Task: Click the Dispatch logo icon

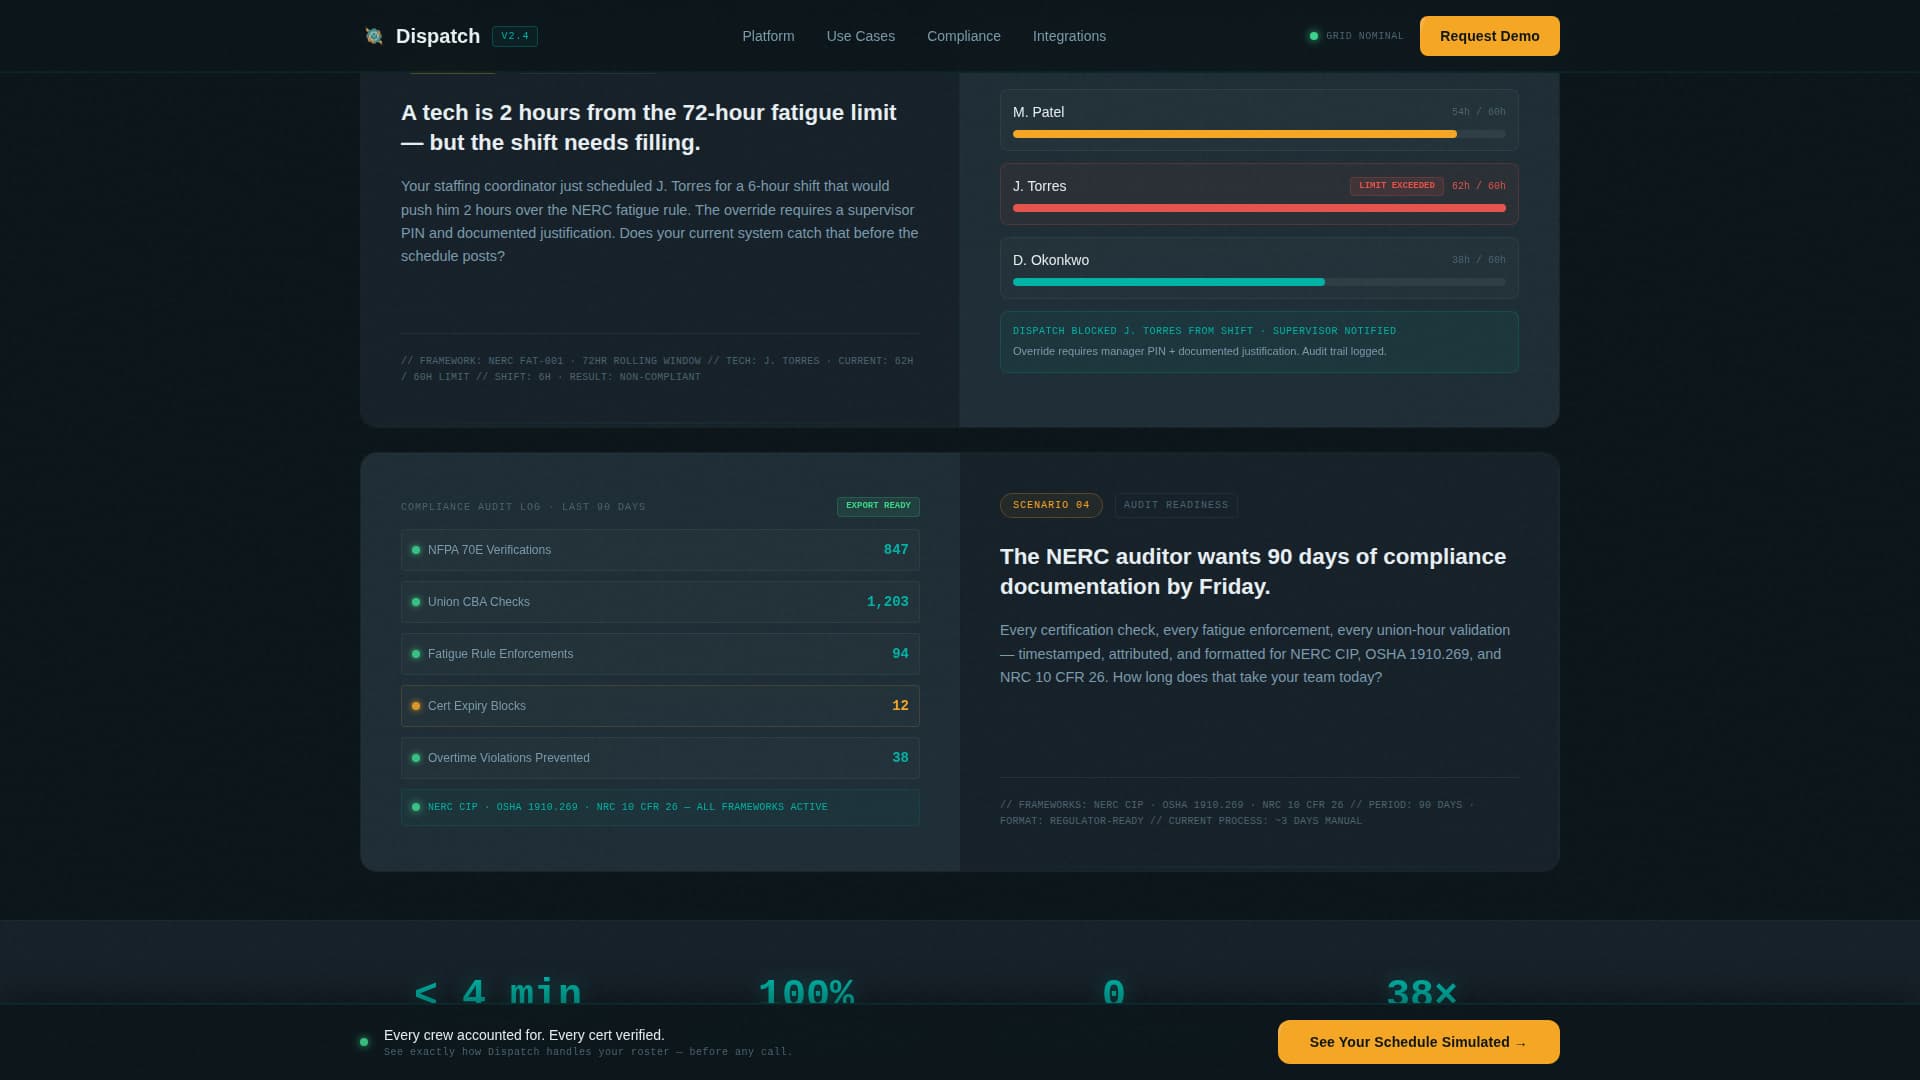Action: tap(374, 36)
